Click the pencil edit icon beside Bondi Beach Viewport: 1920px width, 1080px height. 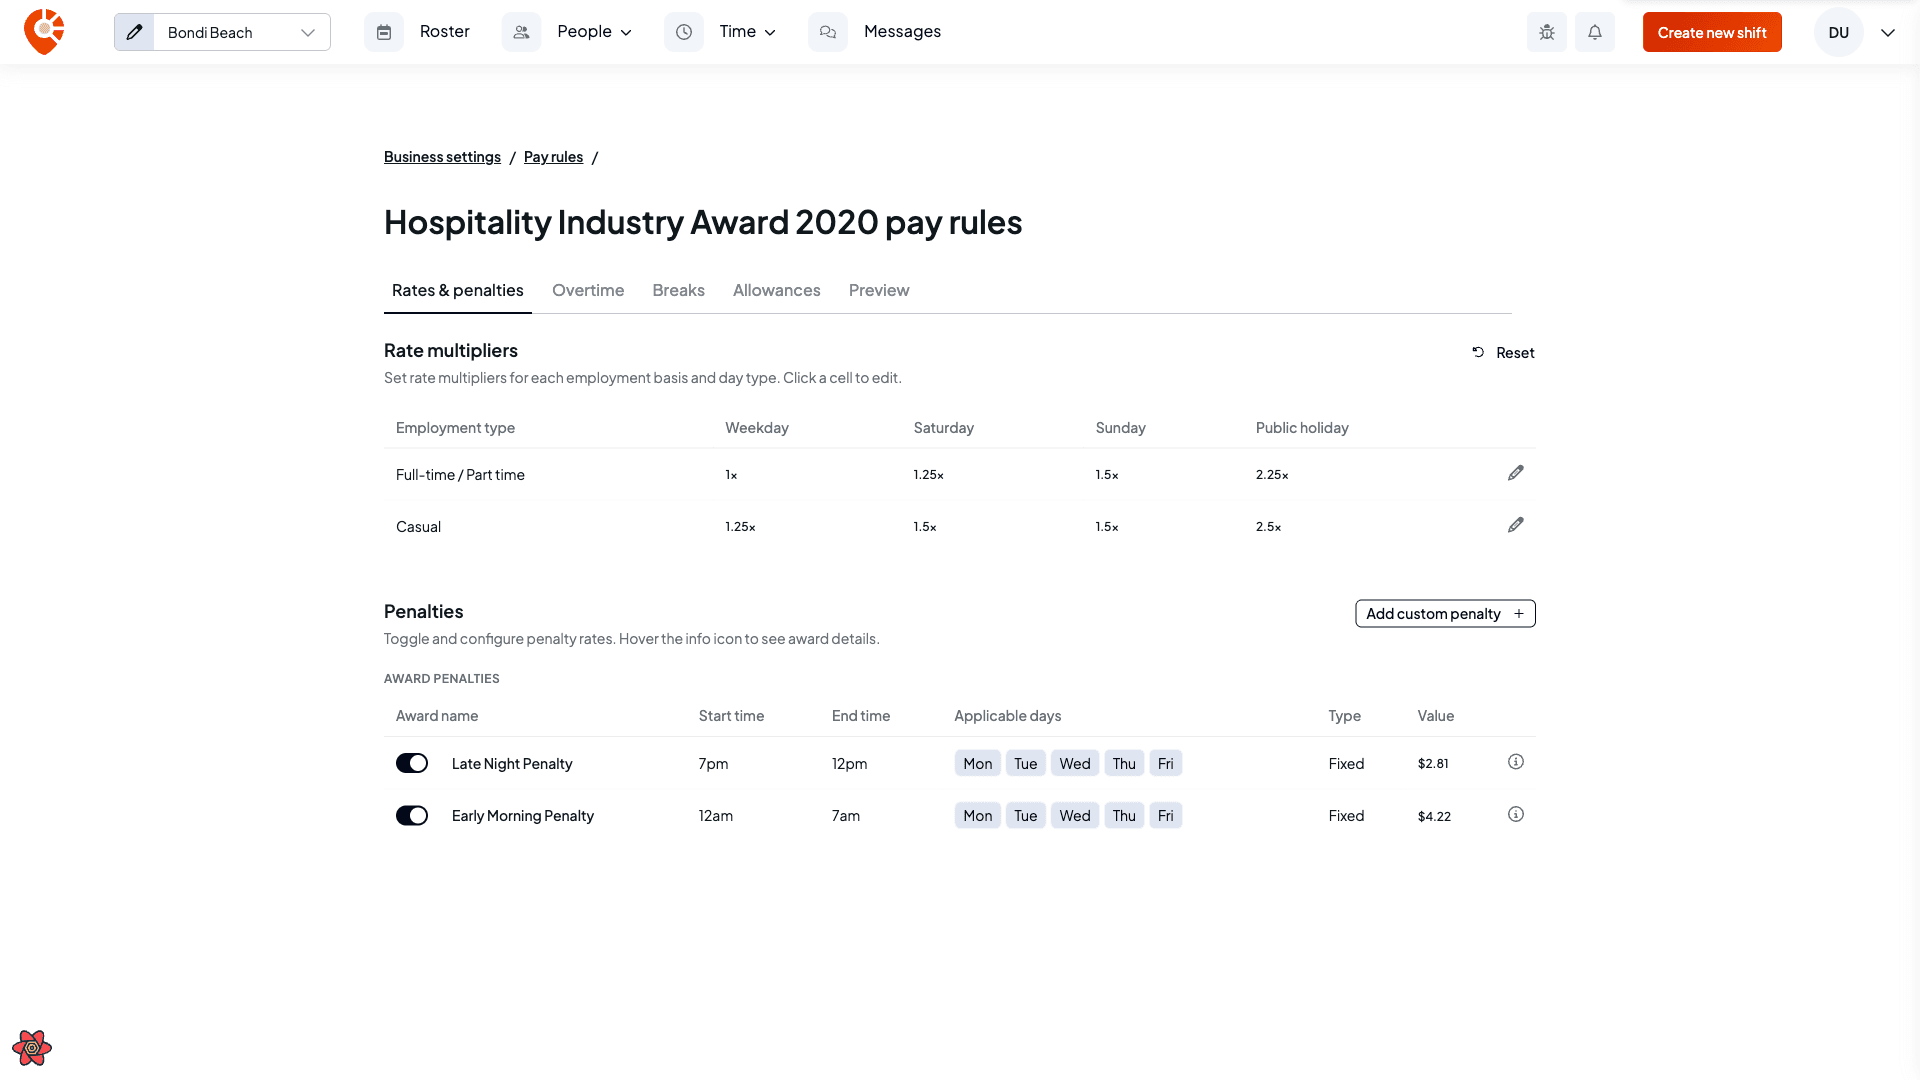[x=134, y=32]
